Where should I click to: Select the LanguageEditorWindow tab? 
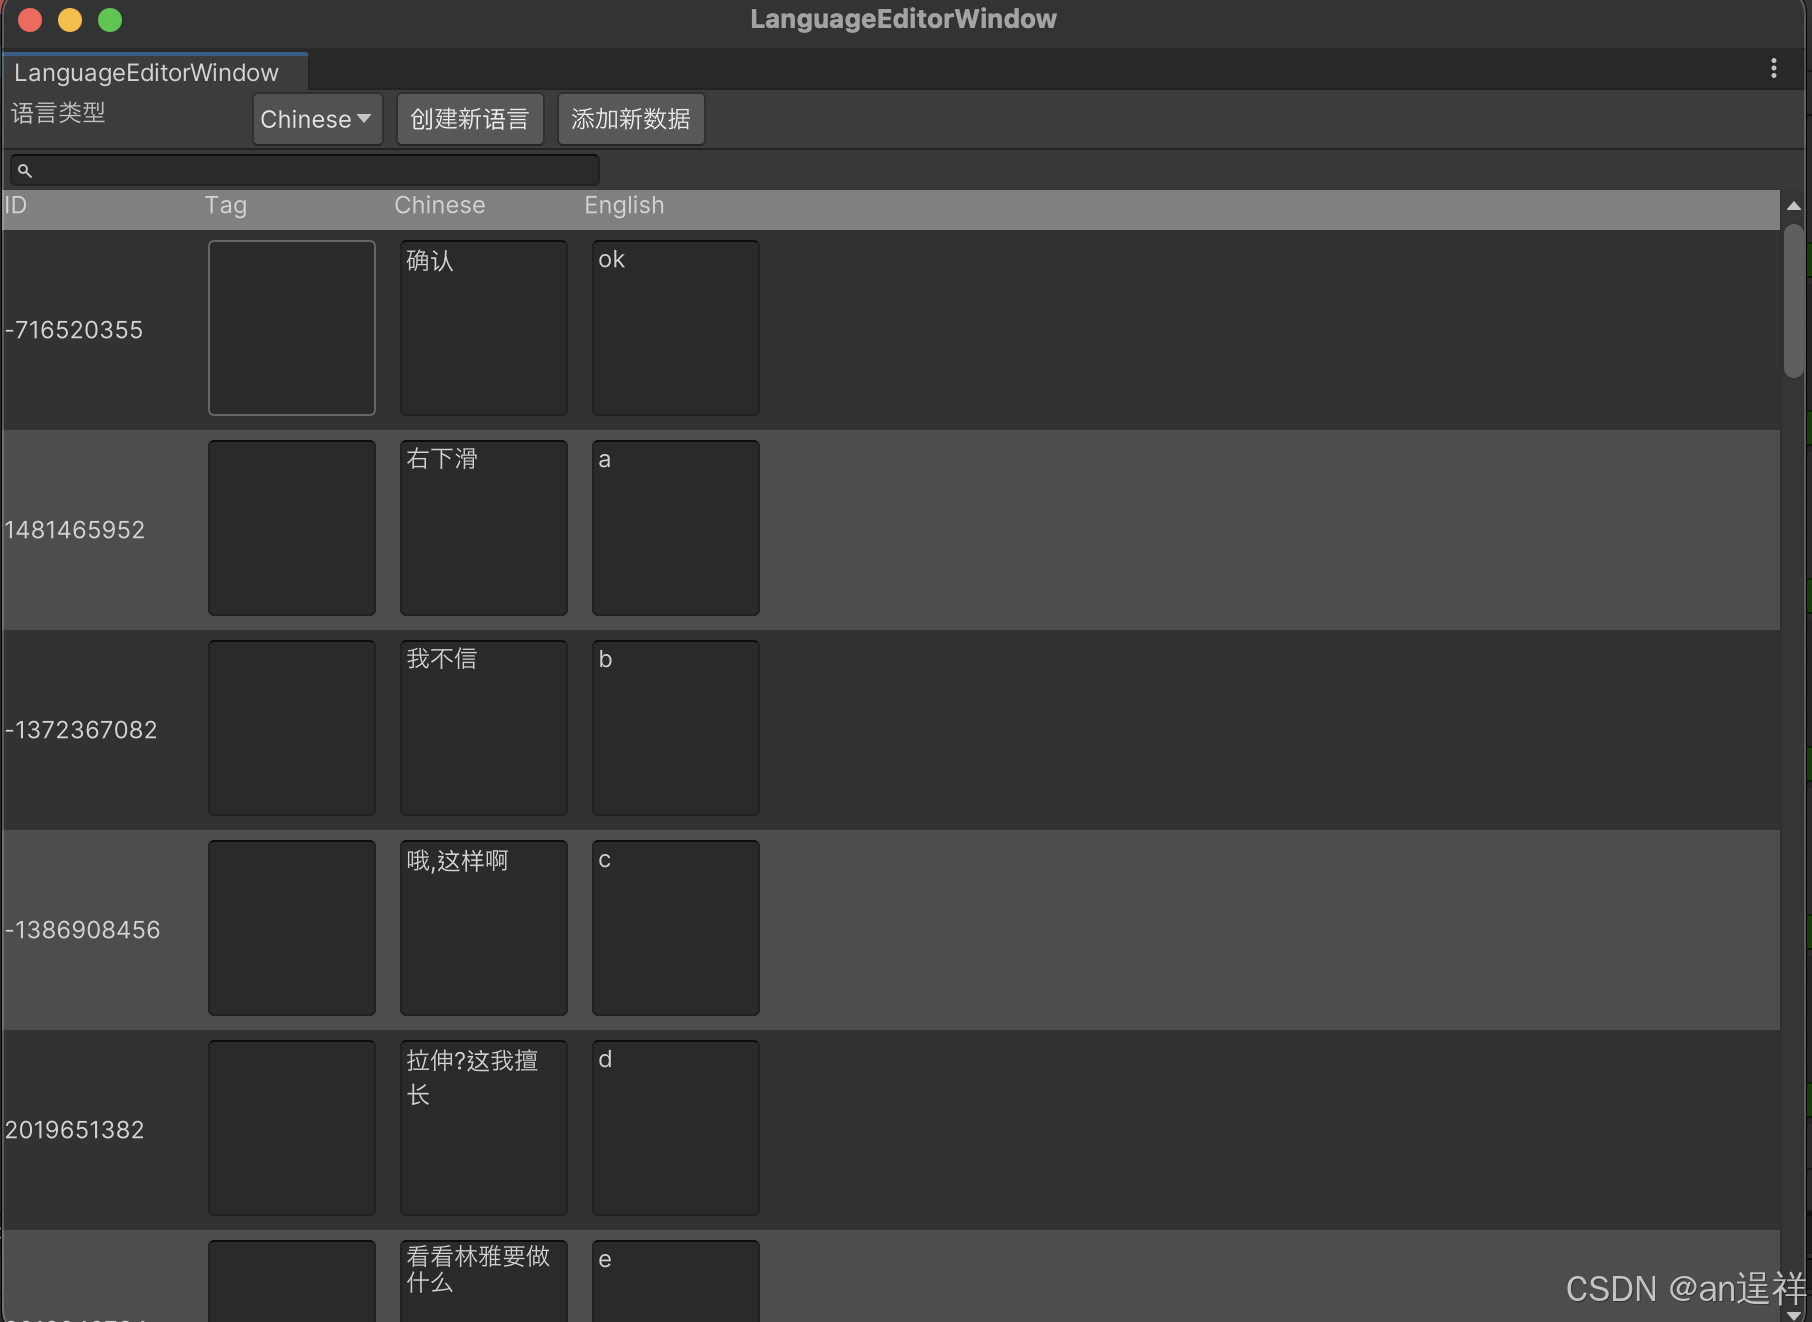click(148, 72)
